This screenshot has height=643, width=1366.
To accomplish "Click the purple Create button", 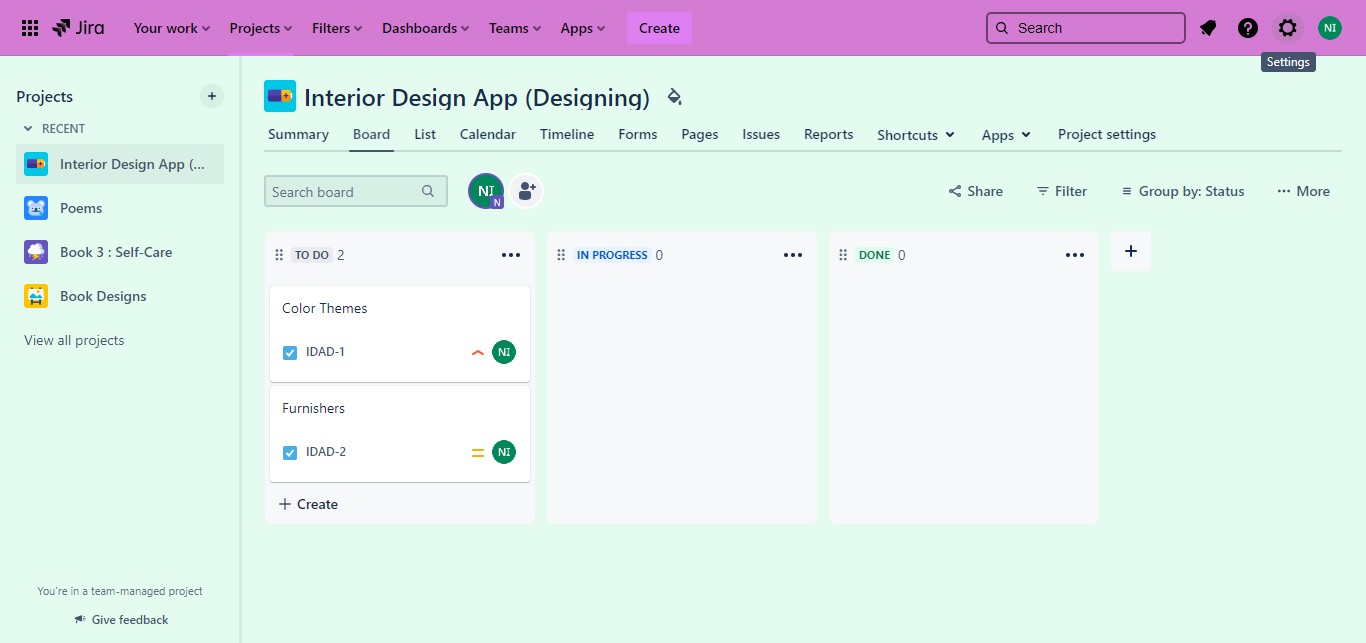I will coord(659,28).
